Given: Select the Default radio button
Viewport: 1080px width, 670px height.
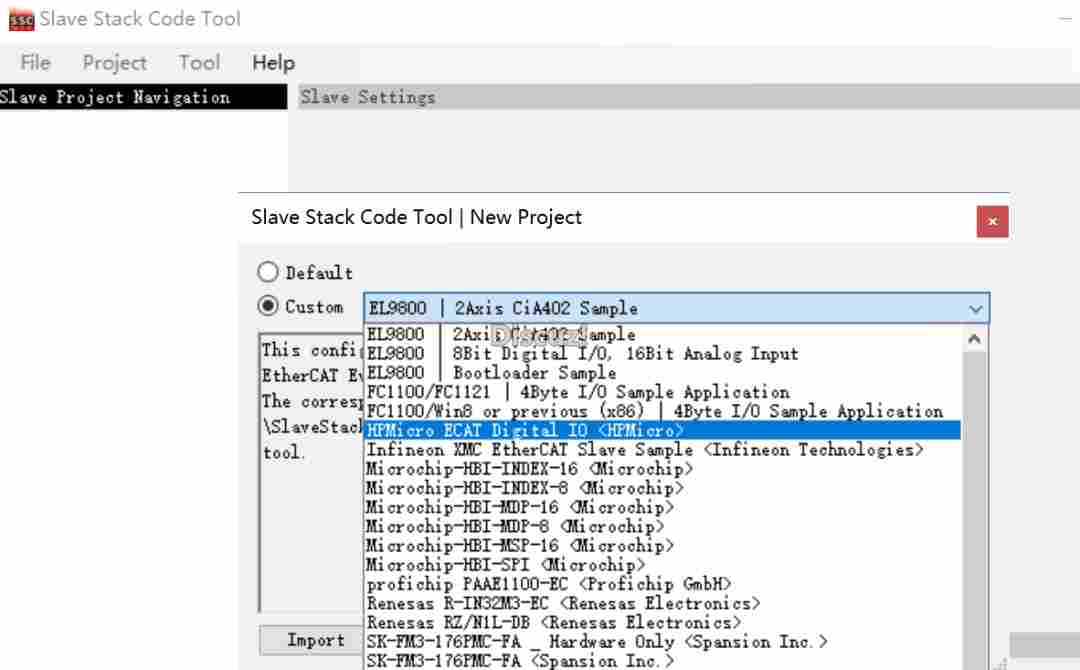Looking at the screenshot, I should (x=268, y=272).
